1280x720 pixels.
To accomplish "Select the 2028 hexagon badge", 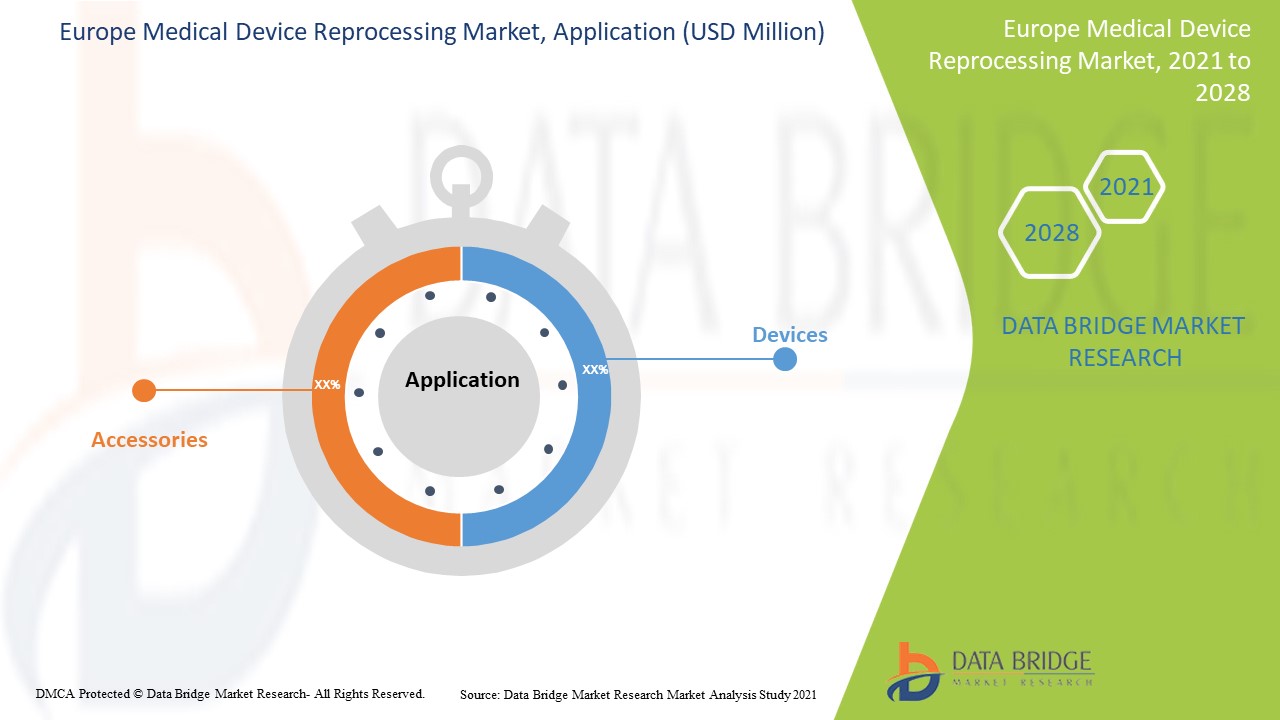I will [x=1049, y=233].
